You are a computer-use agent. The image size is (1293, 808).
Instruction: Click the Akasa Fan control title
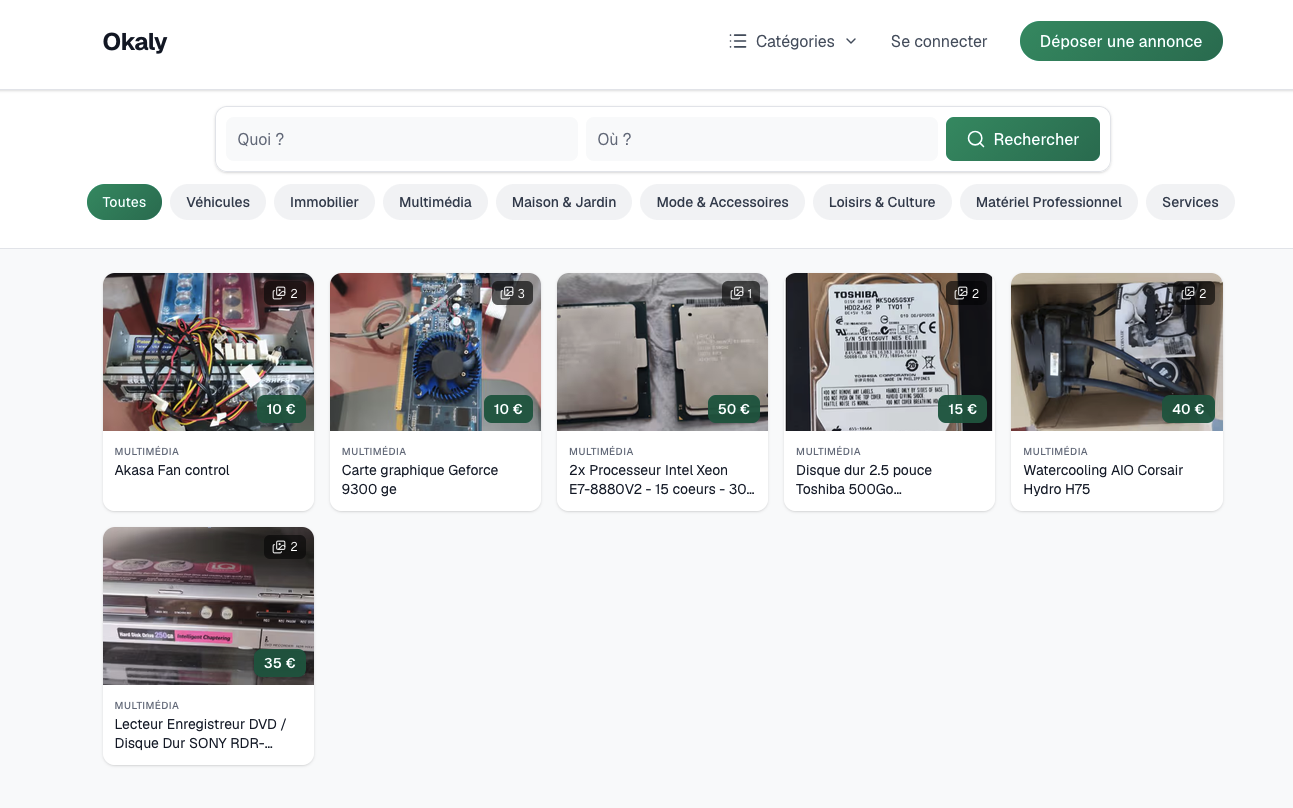click(x=172, y=470)
